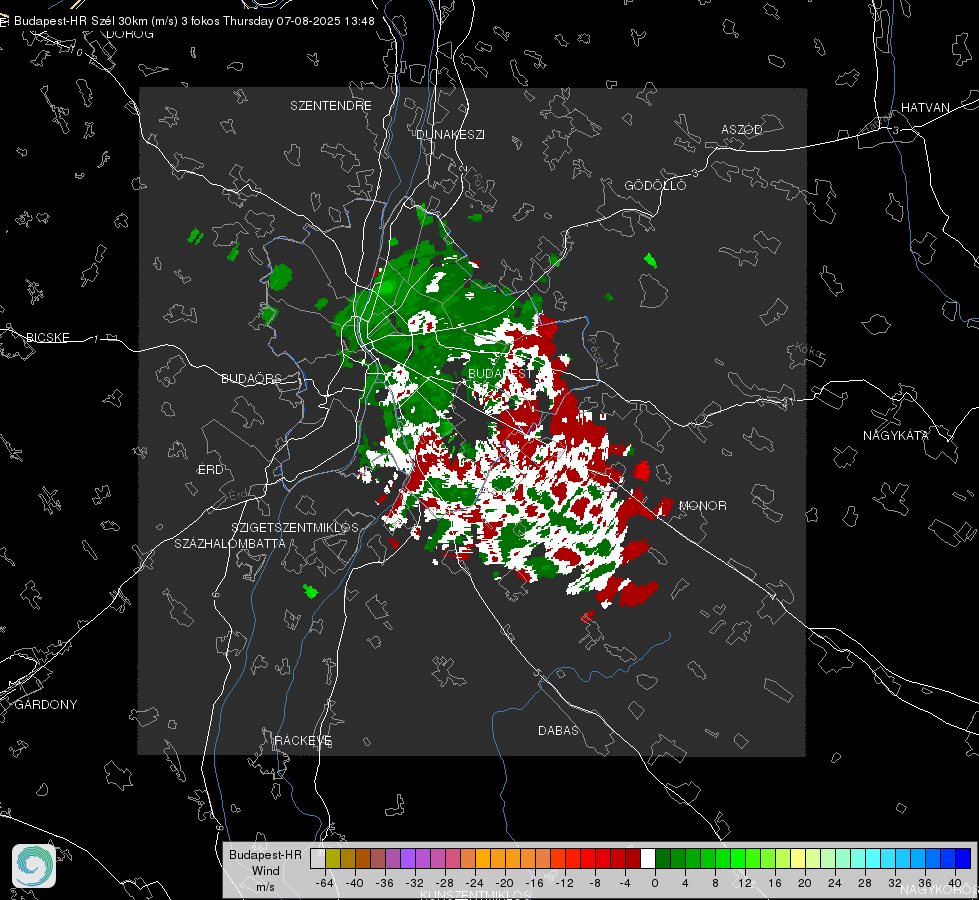Click the DABAS city label
This screenshot has width=979, height=900.
click(558, 730)
